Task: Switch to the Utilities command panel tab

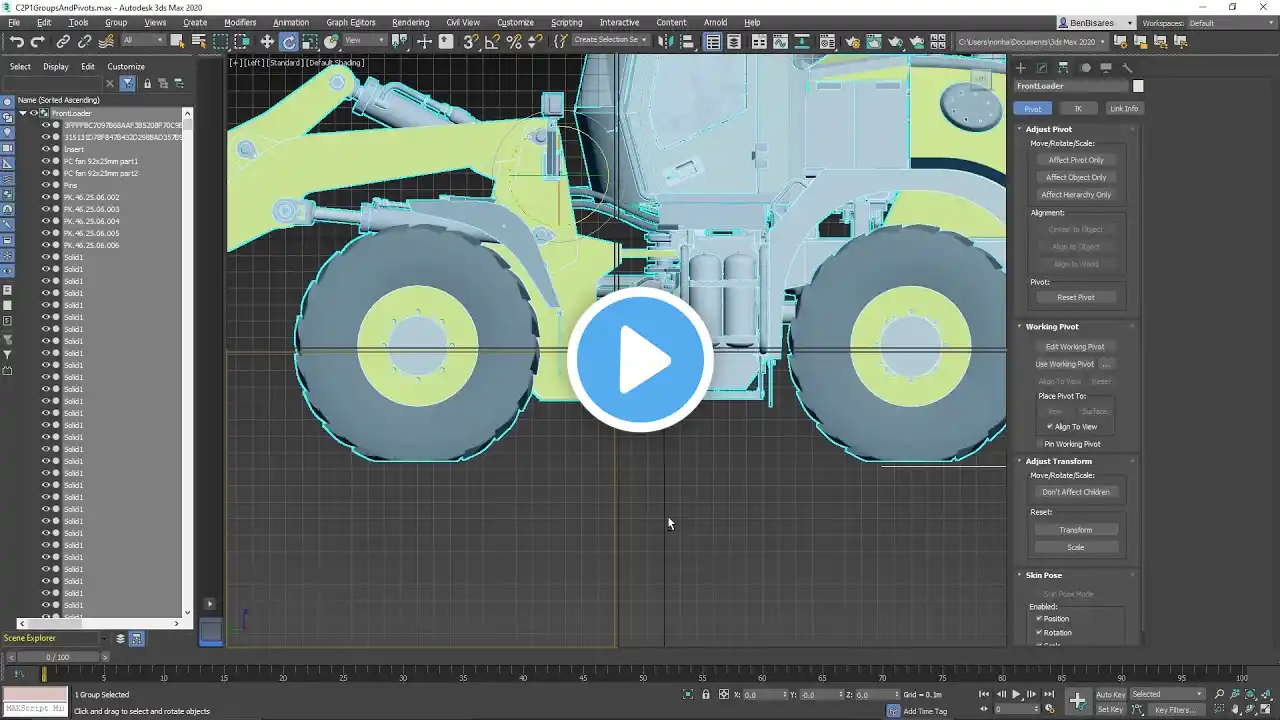Action: pyautogui.click(x=1127, y=68)
